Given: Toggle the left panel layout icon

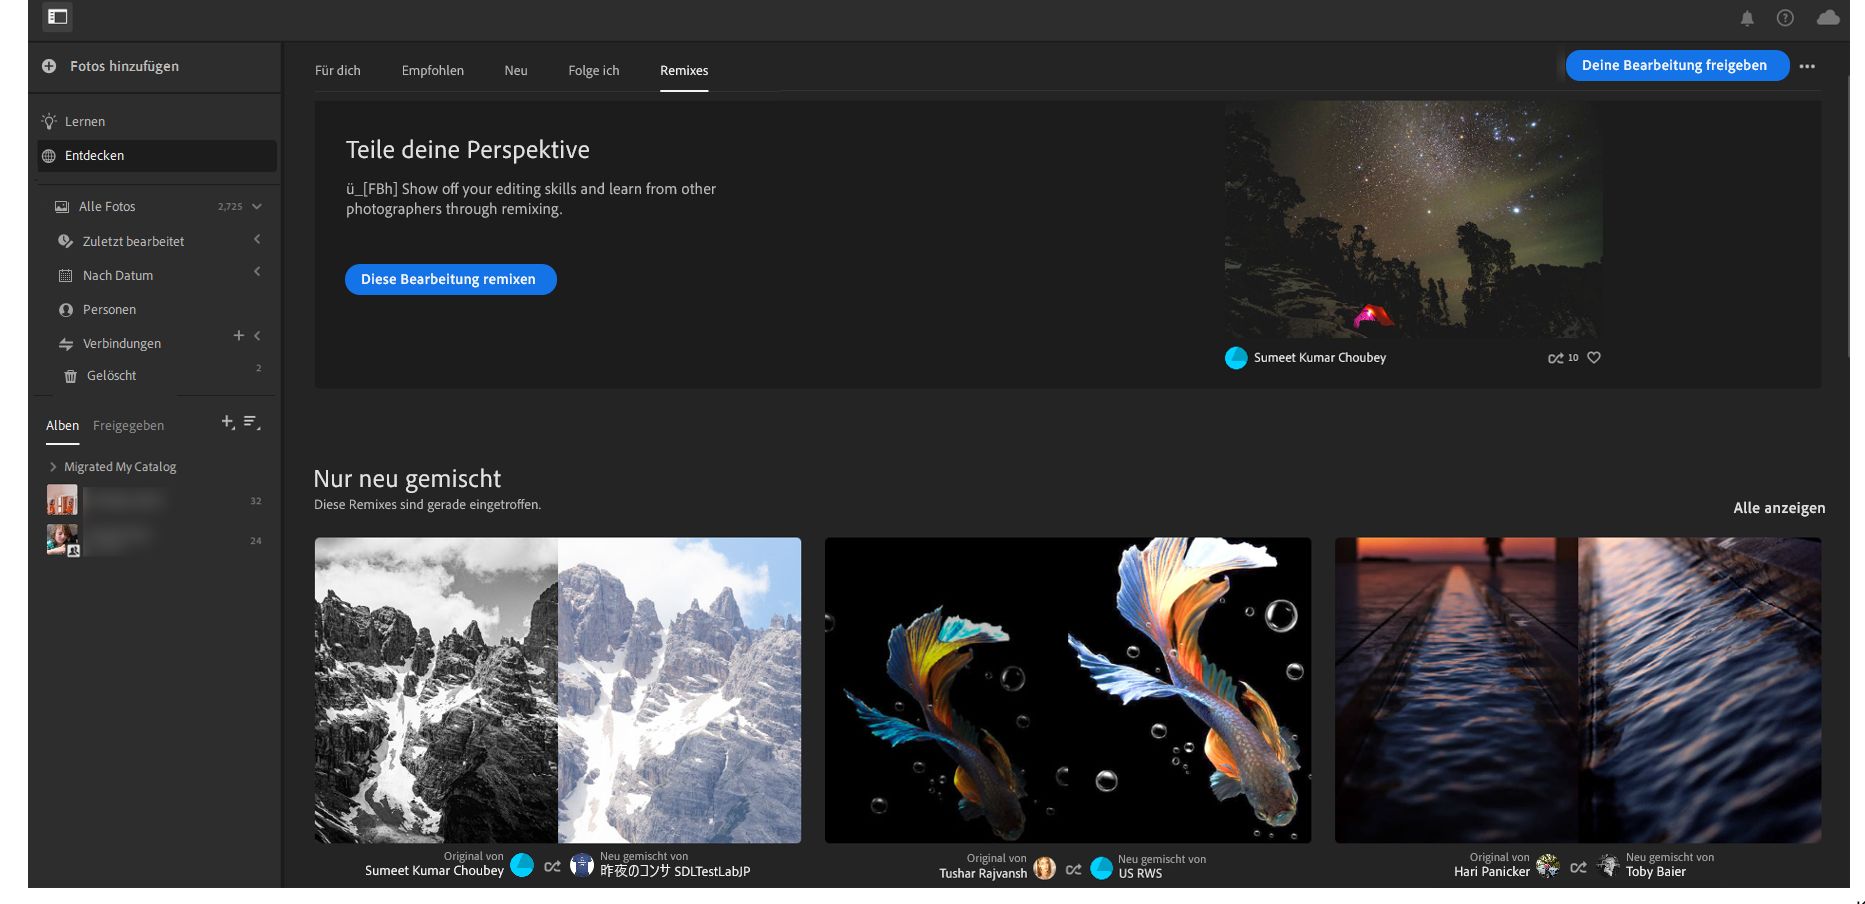Looking at the screenshot, I should click(x=58, y=17).
